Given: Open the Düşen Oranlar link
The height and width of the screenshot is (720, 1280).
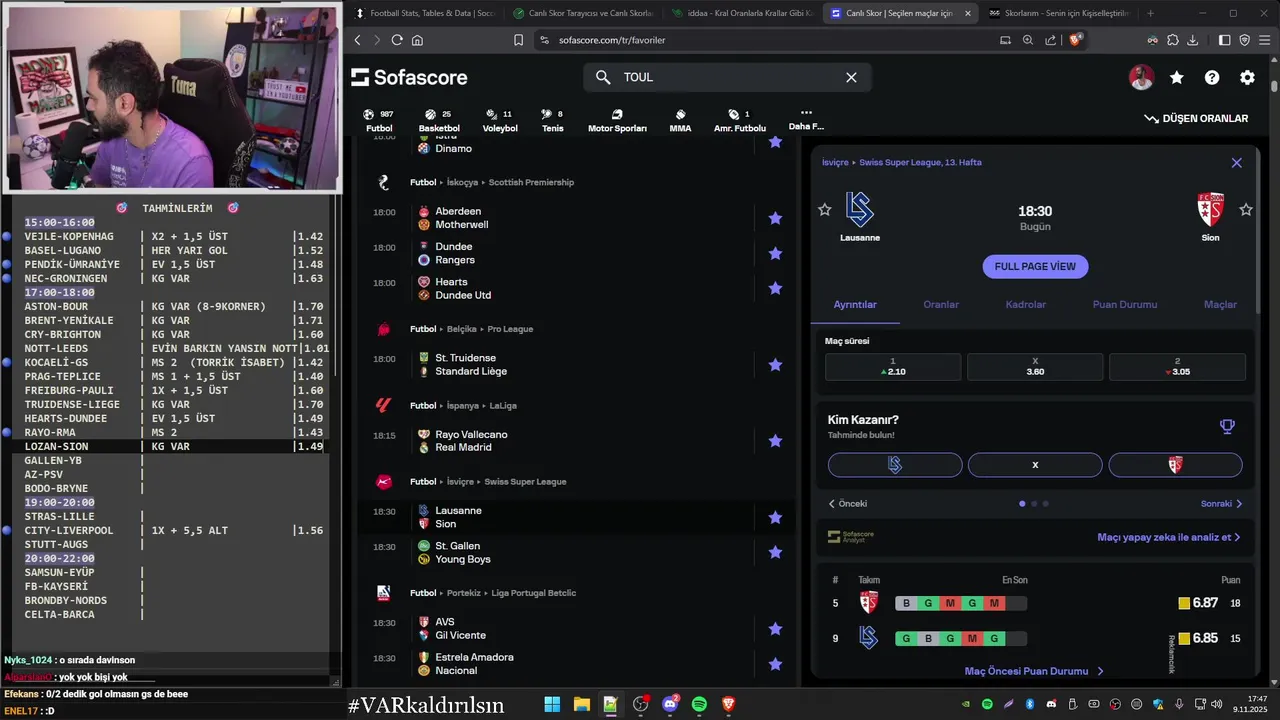Looking at the screenshot, I should coord(1197,118).
